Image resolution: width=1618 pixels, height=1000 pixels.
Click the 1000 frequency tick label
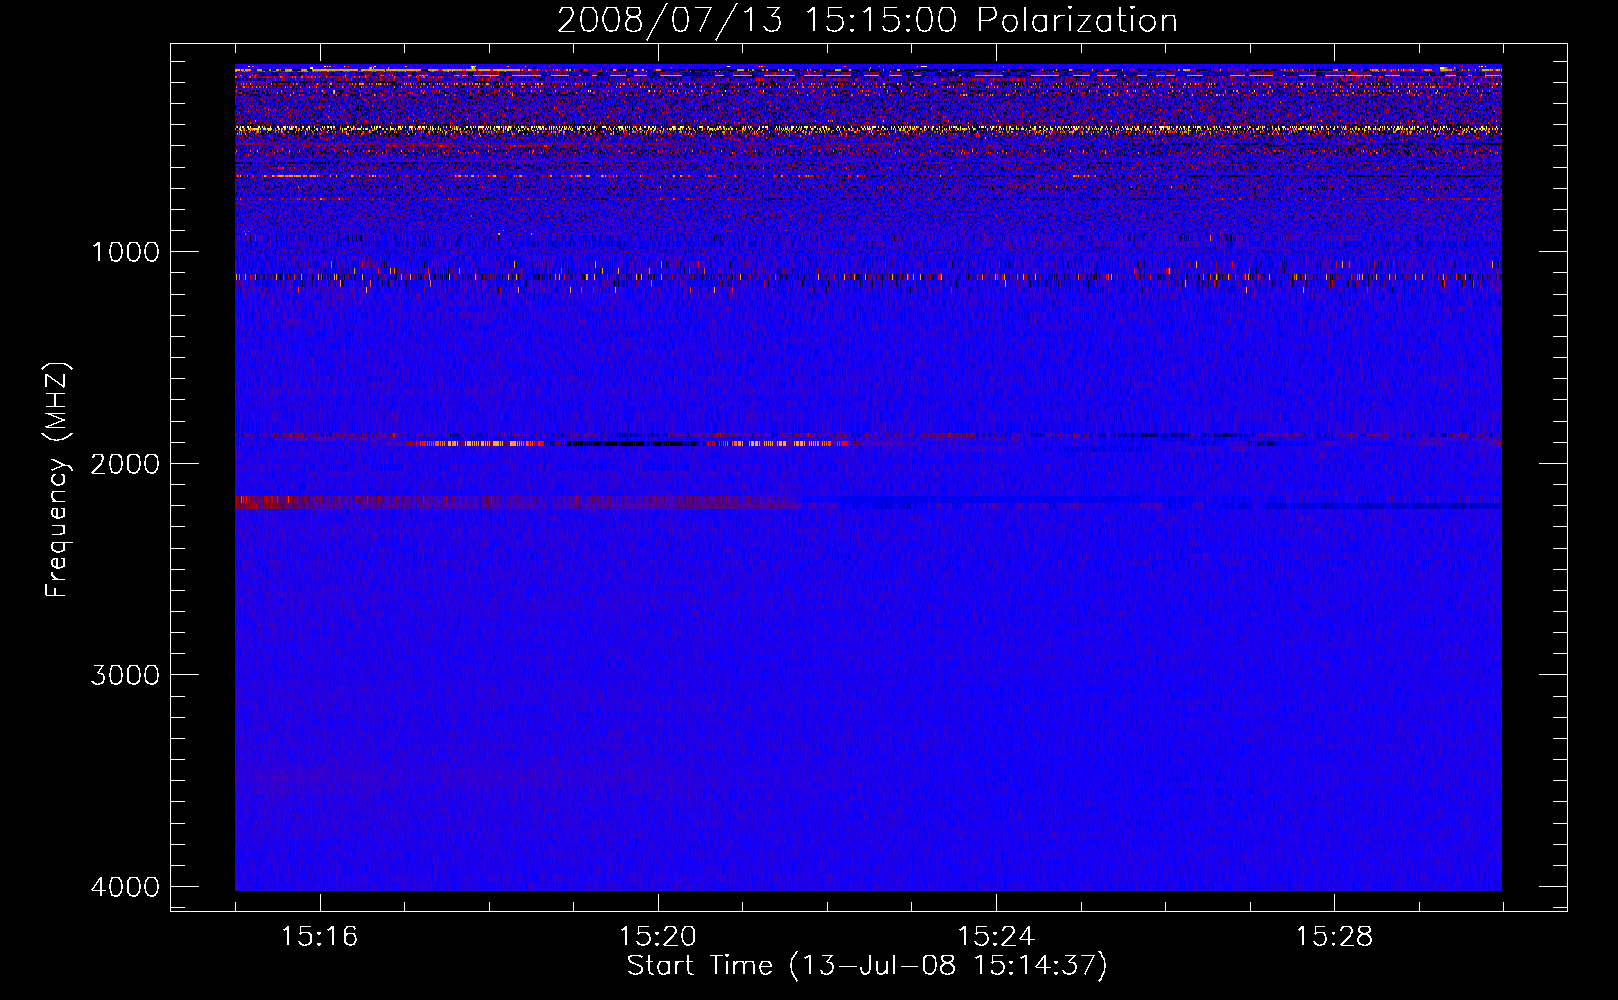click(125, 251)
